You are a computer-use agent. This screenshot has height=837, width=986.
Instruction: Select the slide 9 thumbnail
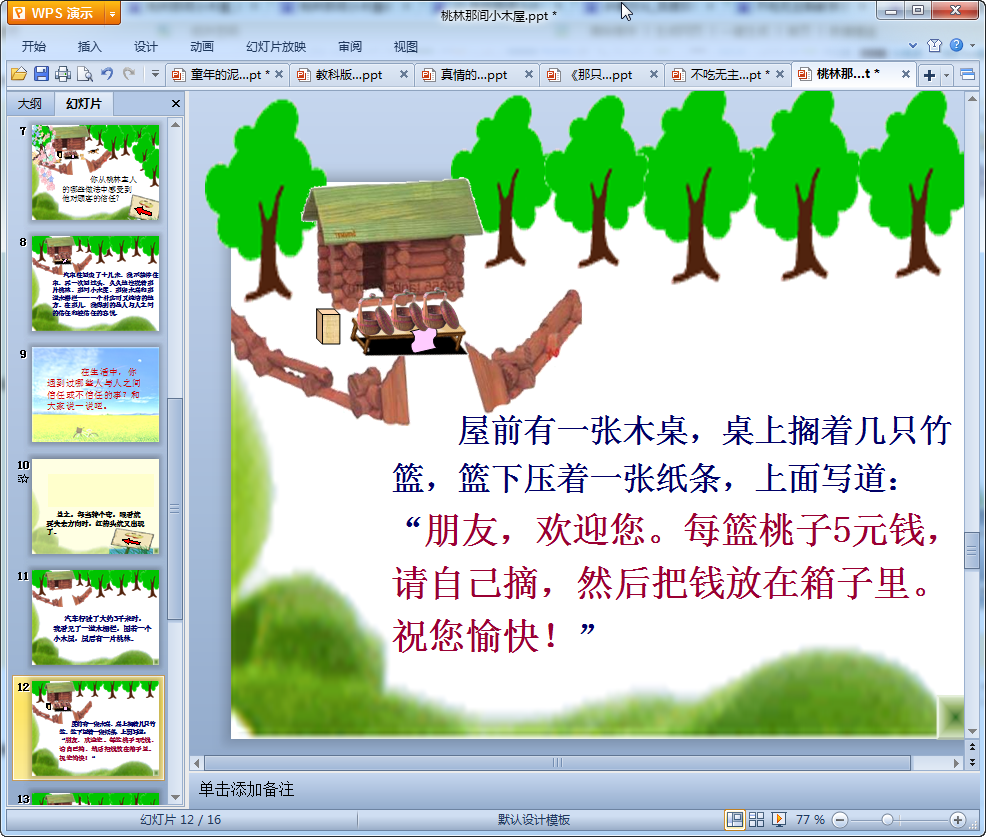[x=95, y=394]
